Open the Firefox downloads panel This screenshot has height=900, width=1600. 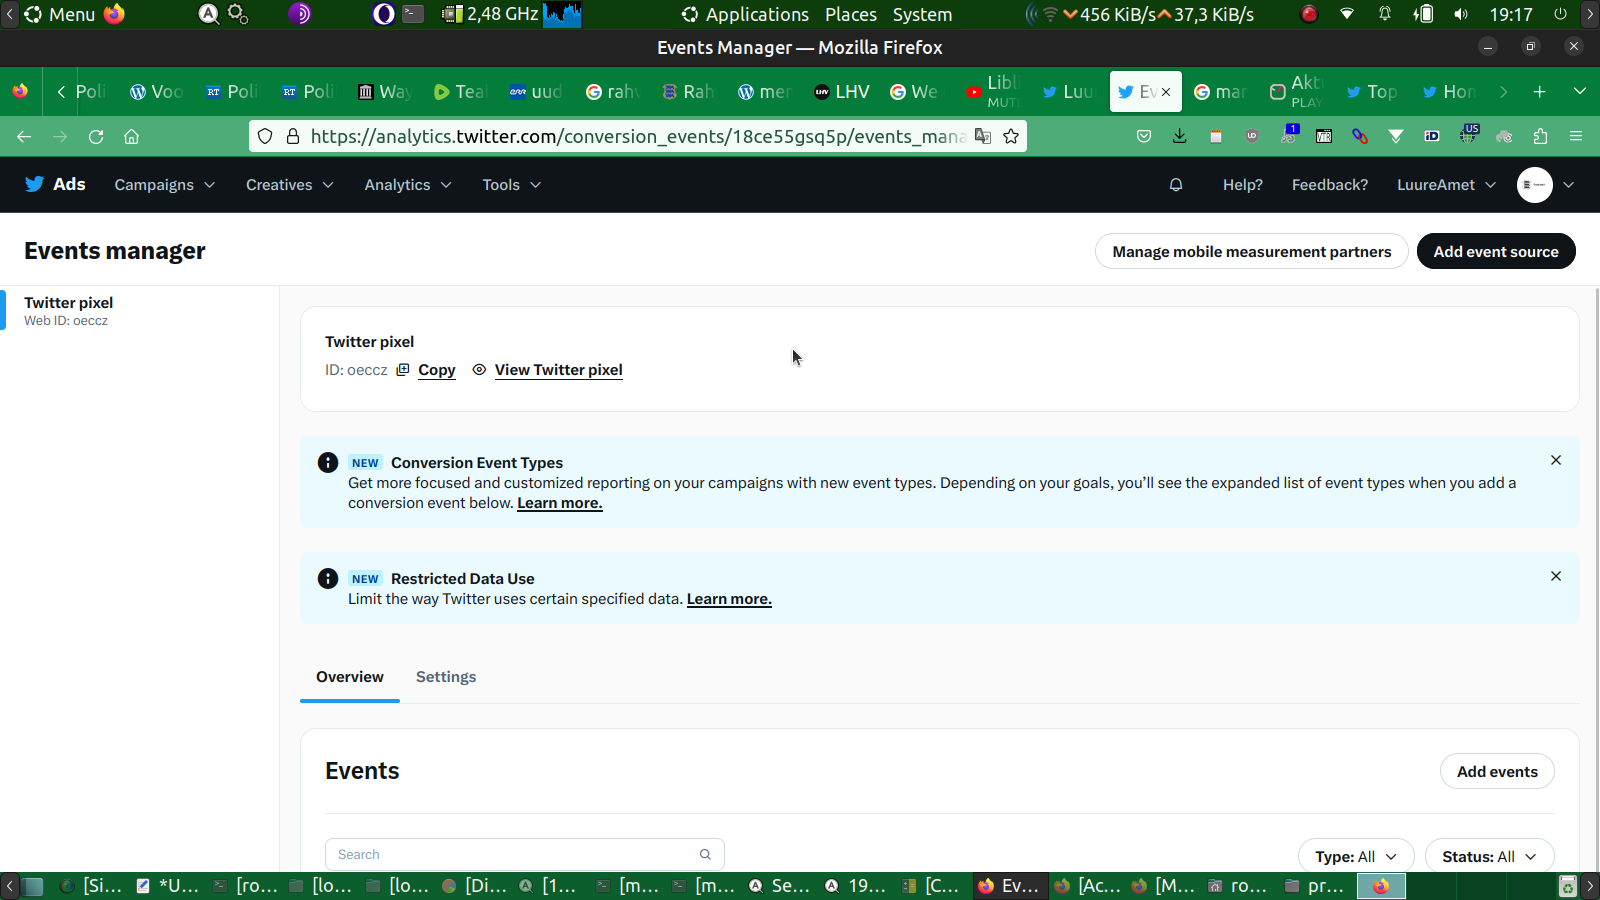(1180, 136)
